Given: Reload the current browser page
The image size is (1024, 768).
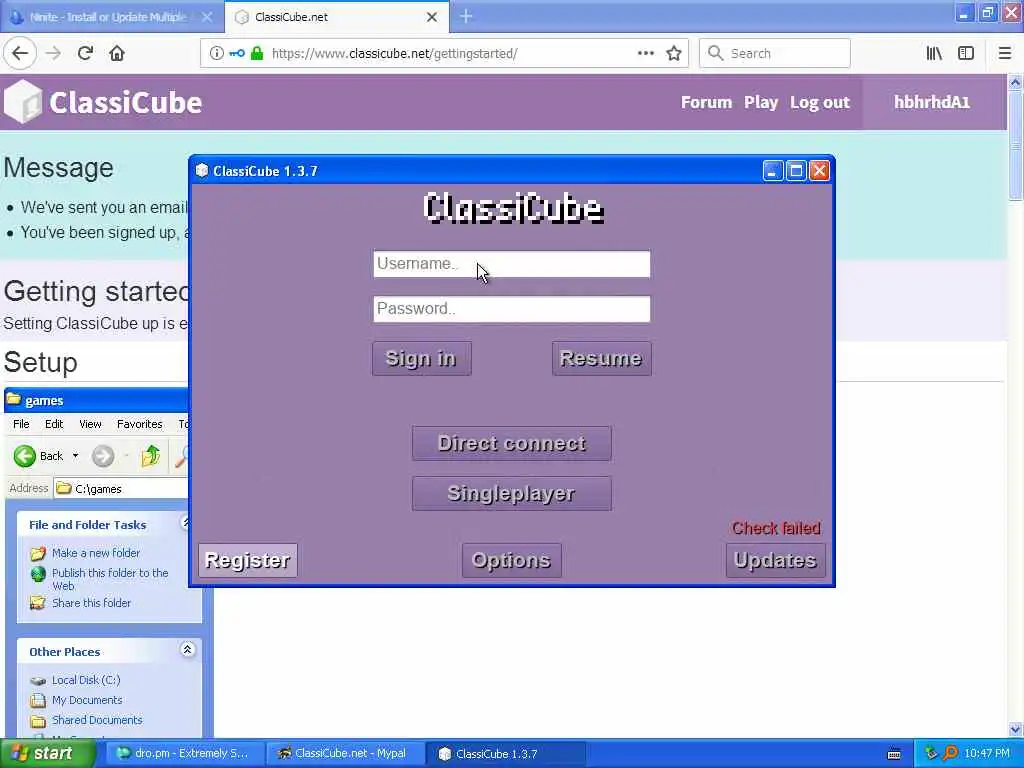Looking at the screenshot, I should point(85,53).
